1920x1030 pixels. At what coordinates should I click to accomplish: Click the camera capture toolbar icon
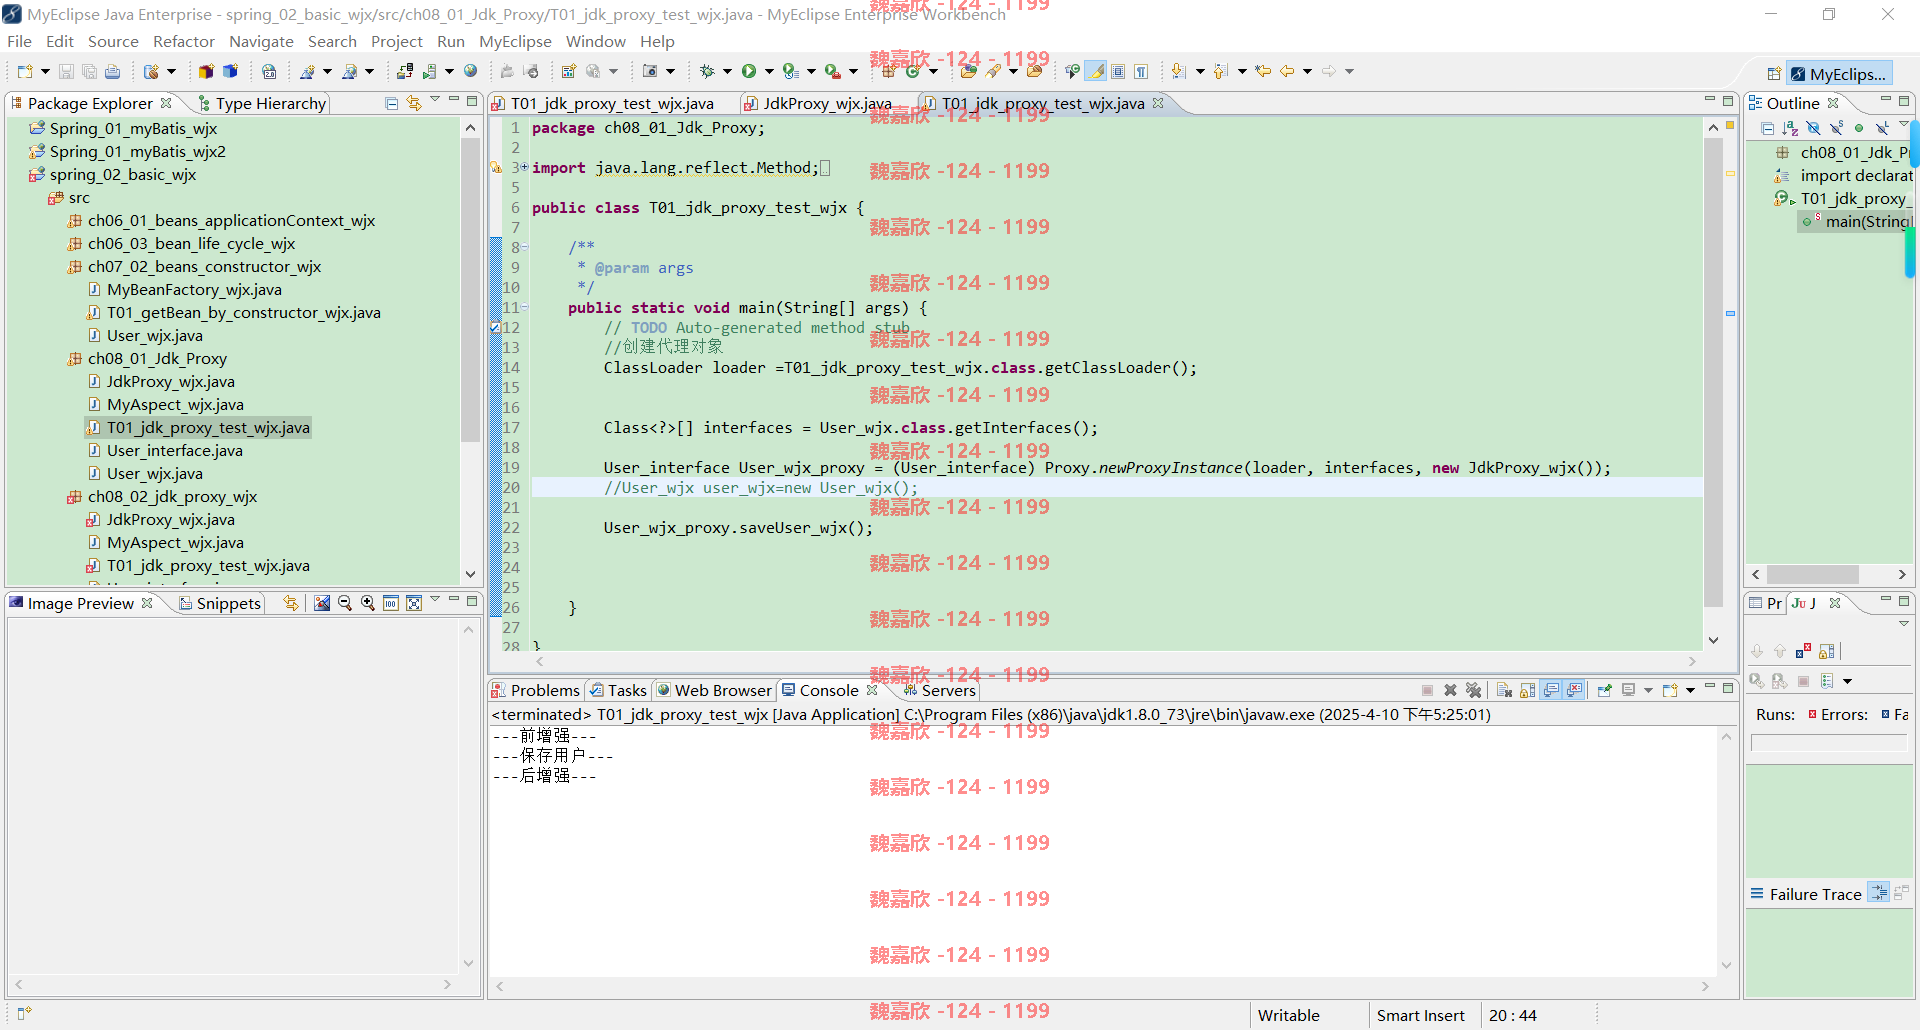pos(650,71)
